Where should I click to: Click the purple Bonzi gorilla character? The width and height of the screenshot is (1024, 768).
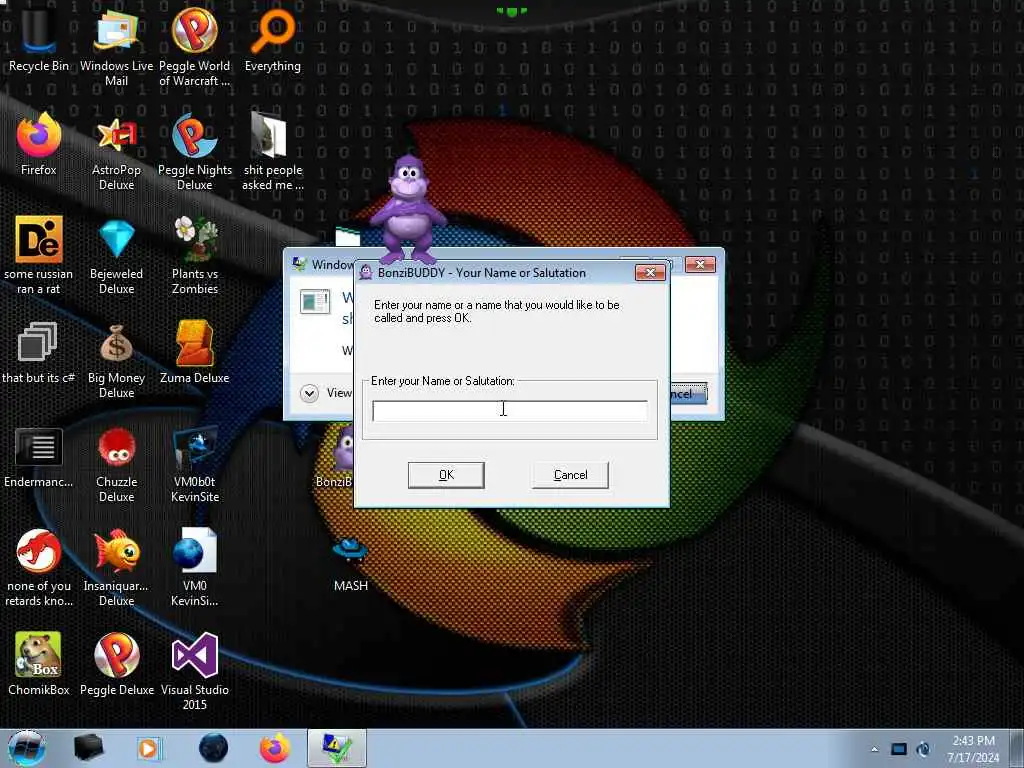408,209
